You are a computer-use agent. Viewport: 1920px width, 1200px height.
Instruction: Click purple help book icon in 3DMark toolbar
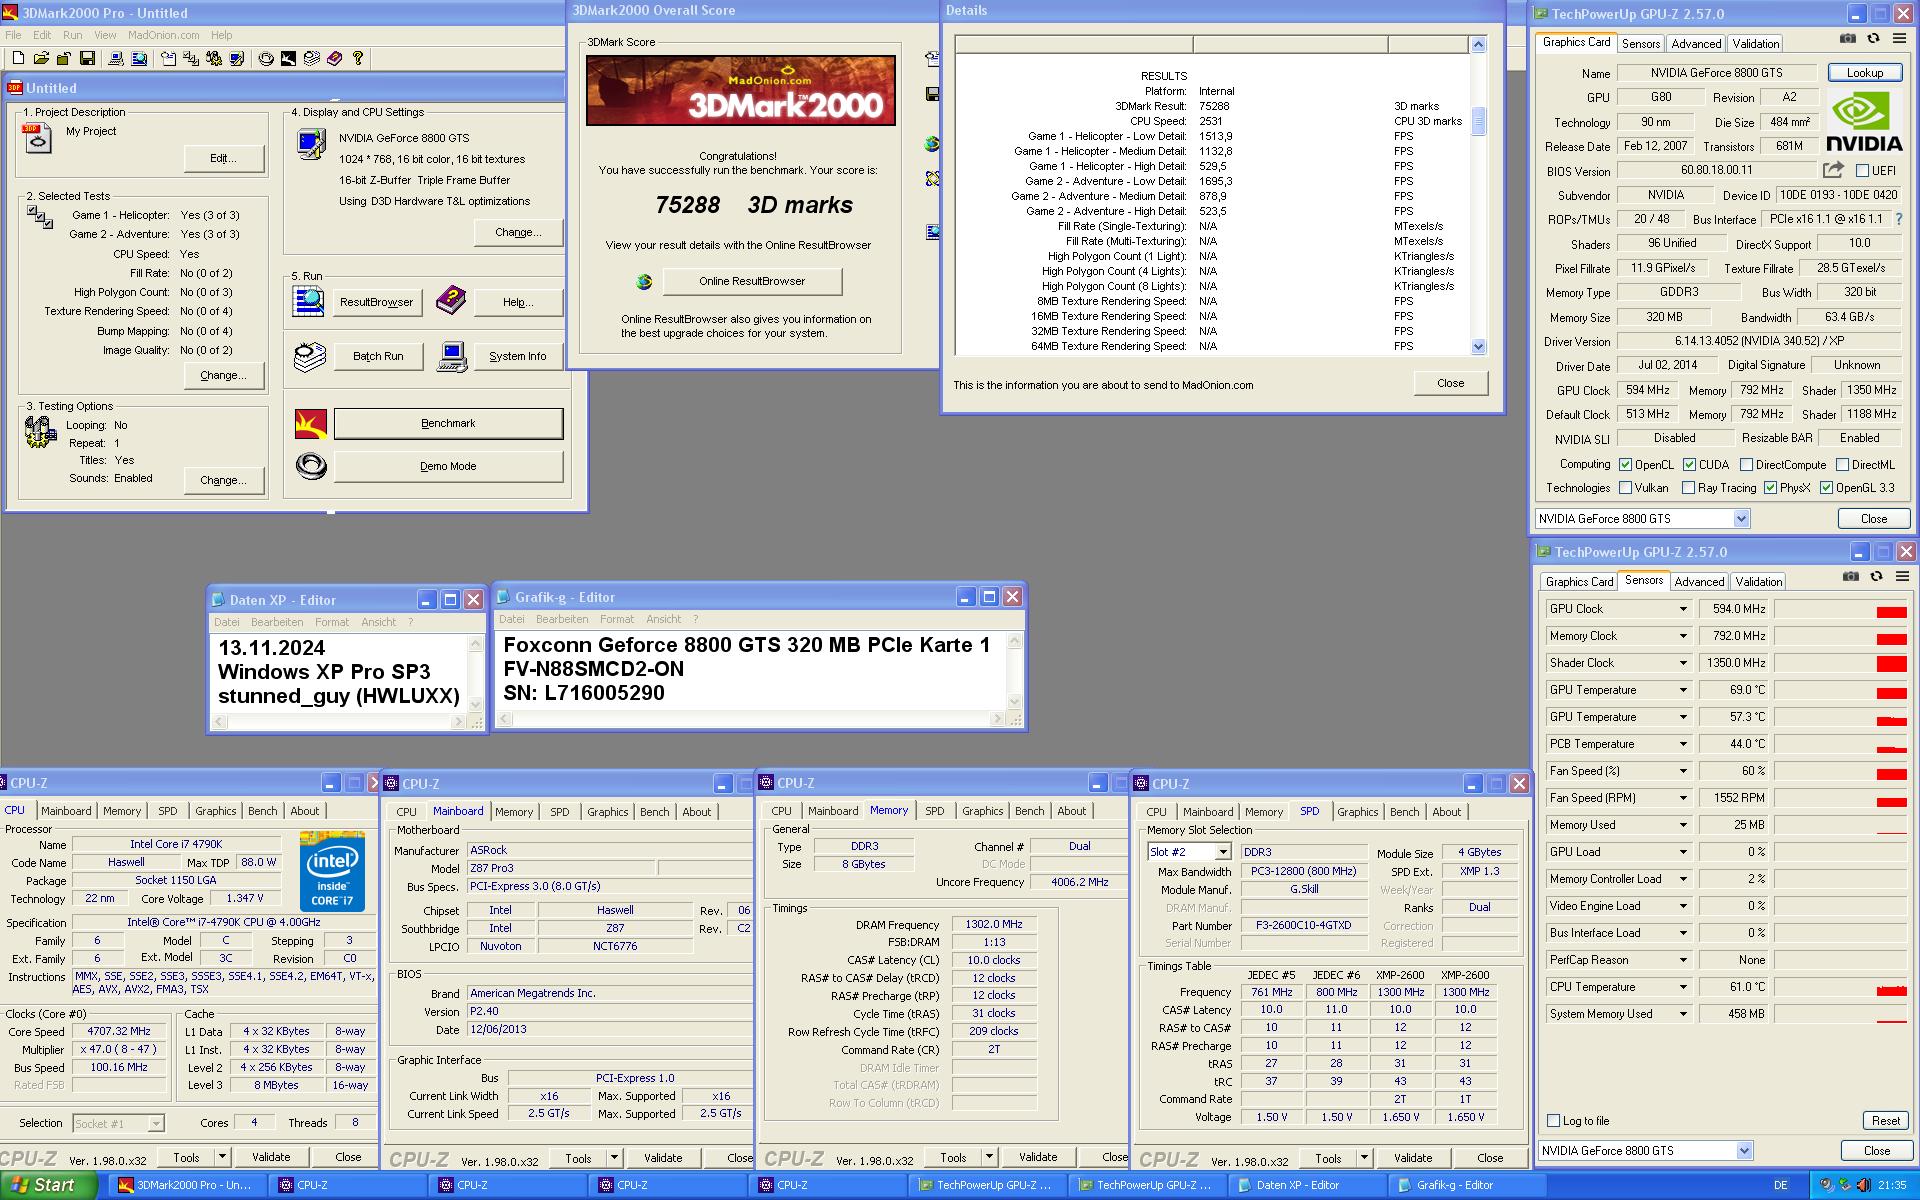tap(334, 58)
